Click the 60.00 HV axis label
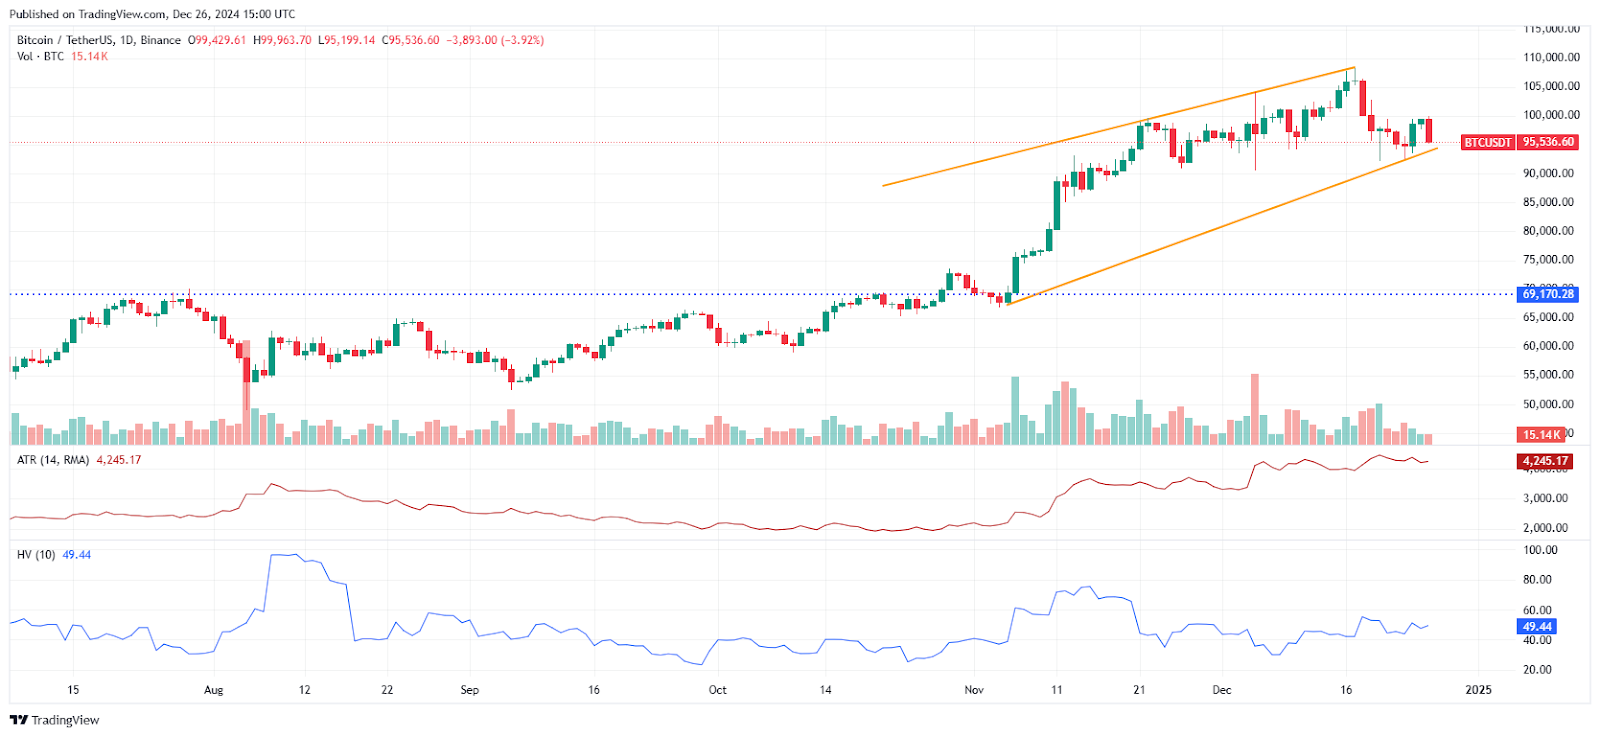 click(x=1538, y=610)
